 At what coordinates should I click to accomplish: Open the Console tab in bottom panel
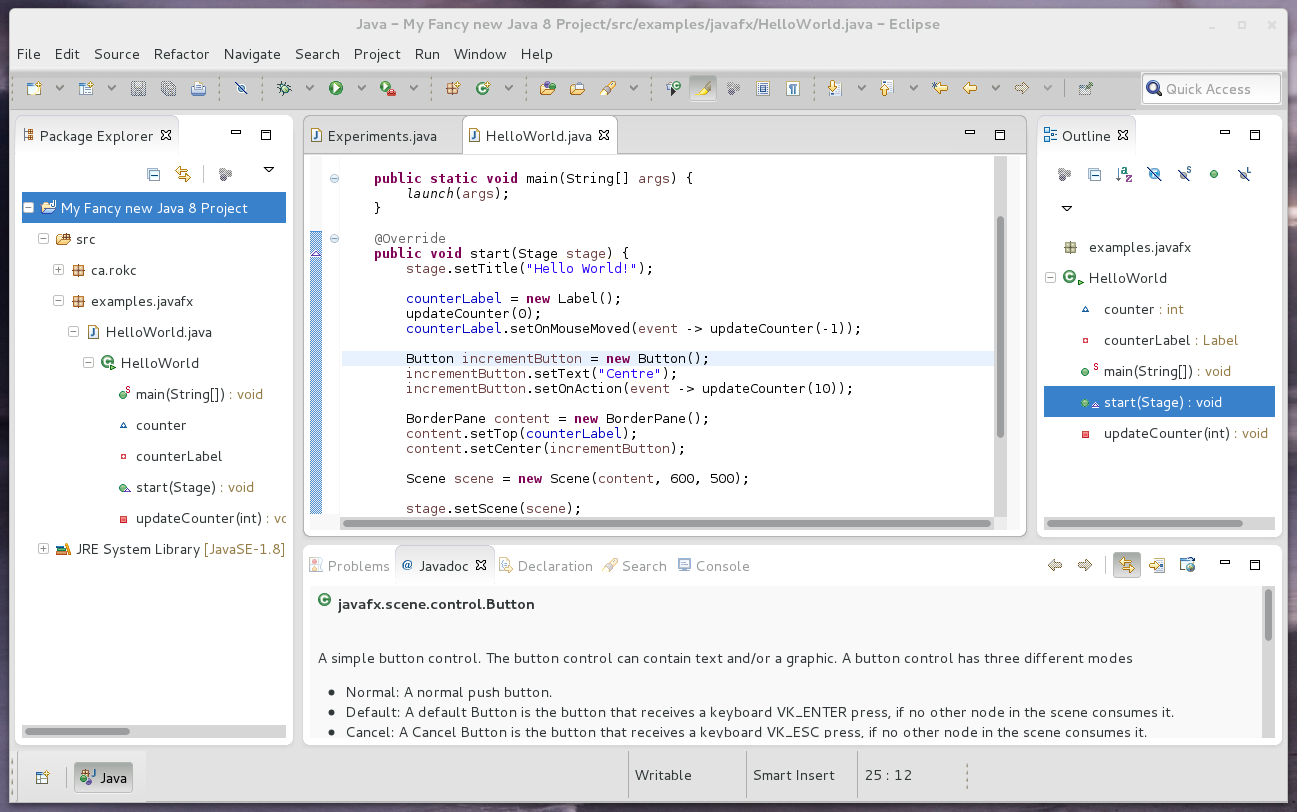[713, 566]
